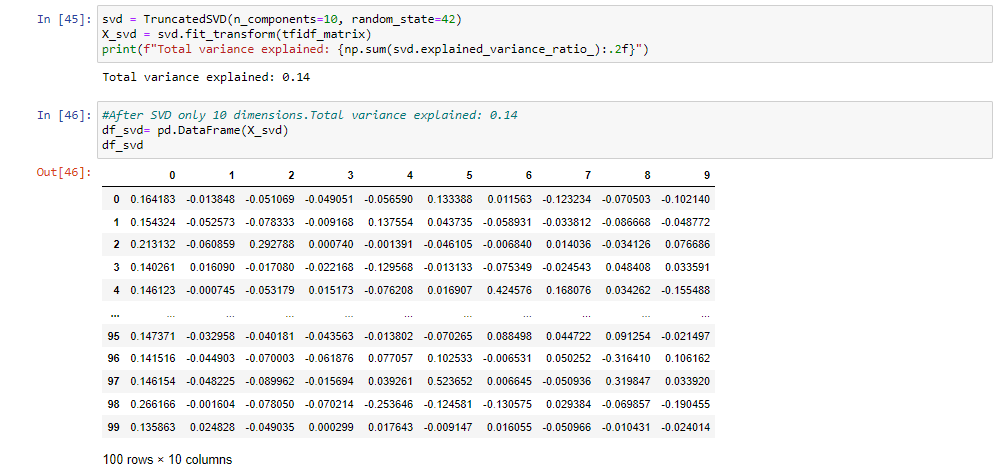Click cell value 0.164183
The image size is (998, 472).
tap(153, 200)
